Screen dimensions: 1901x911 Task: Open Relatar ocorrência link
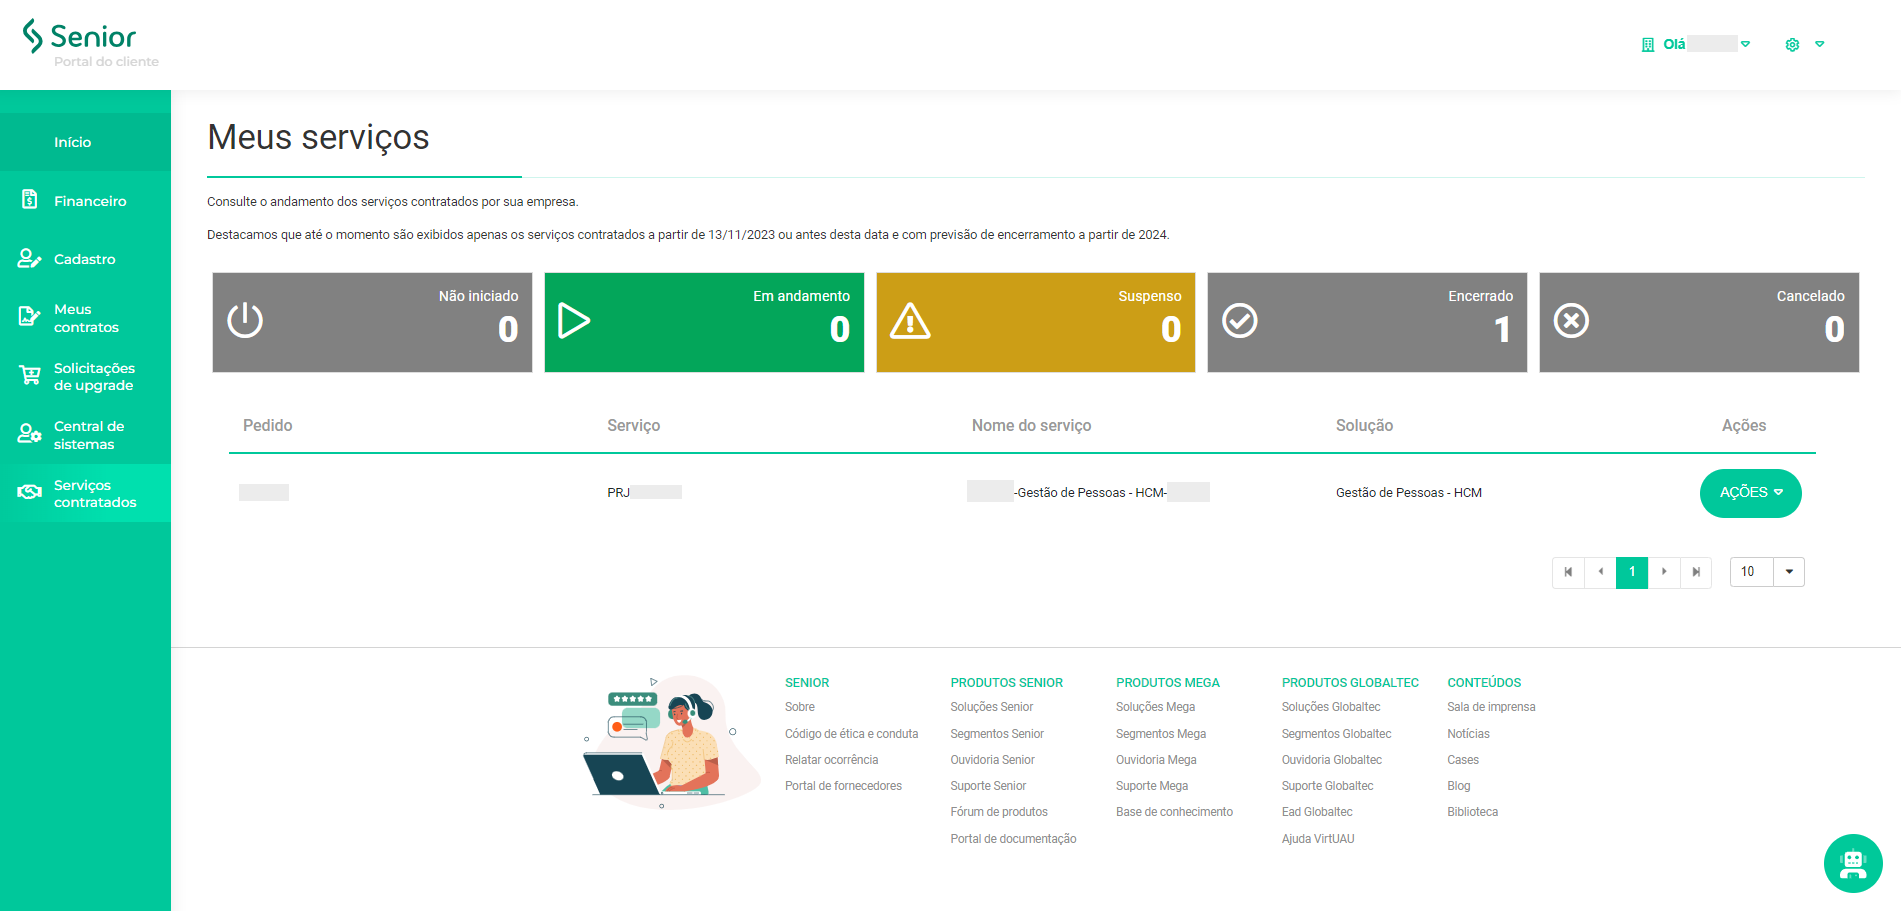point(831,760)
